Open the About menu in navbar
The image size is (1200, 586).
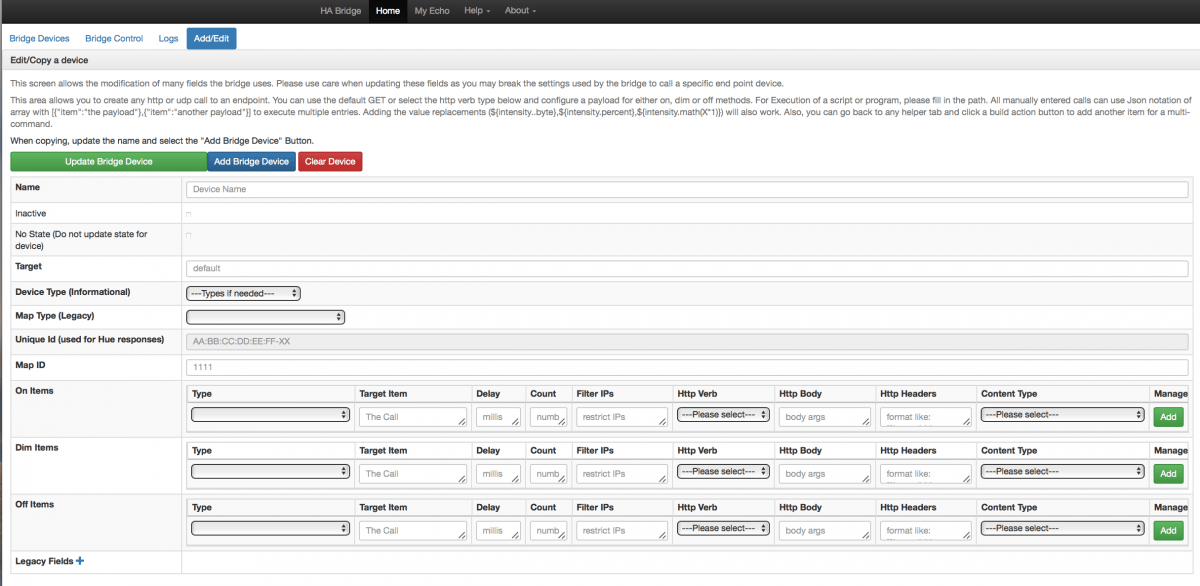click(x=520, y=11)
